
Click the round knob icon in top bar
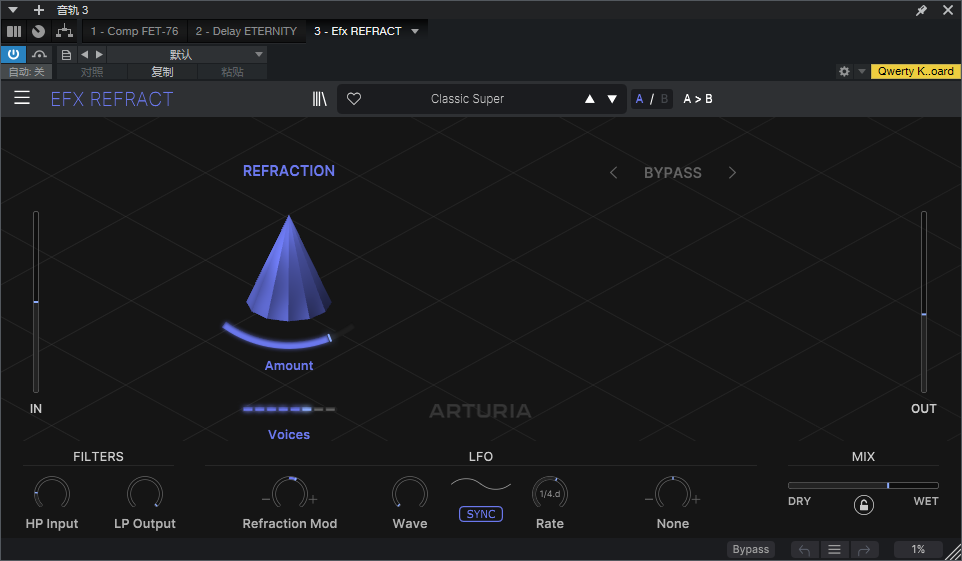coord(39,31)
